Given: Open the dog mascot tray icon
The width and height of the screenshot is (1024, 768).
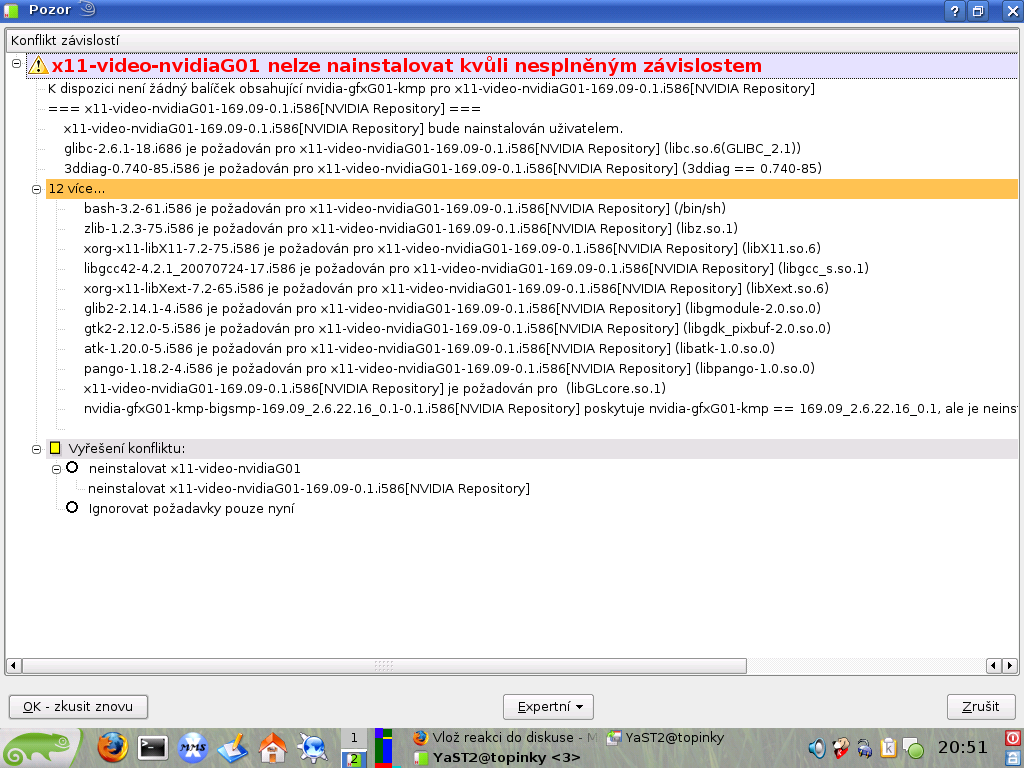Looking at the screenshot, I should pos(840,748).
